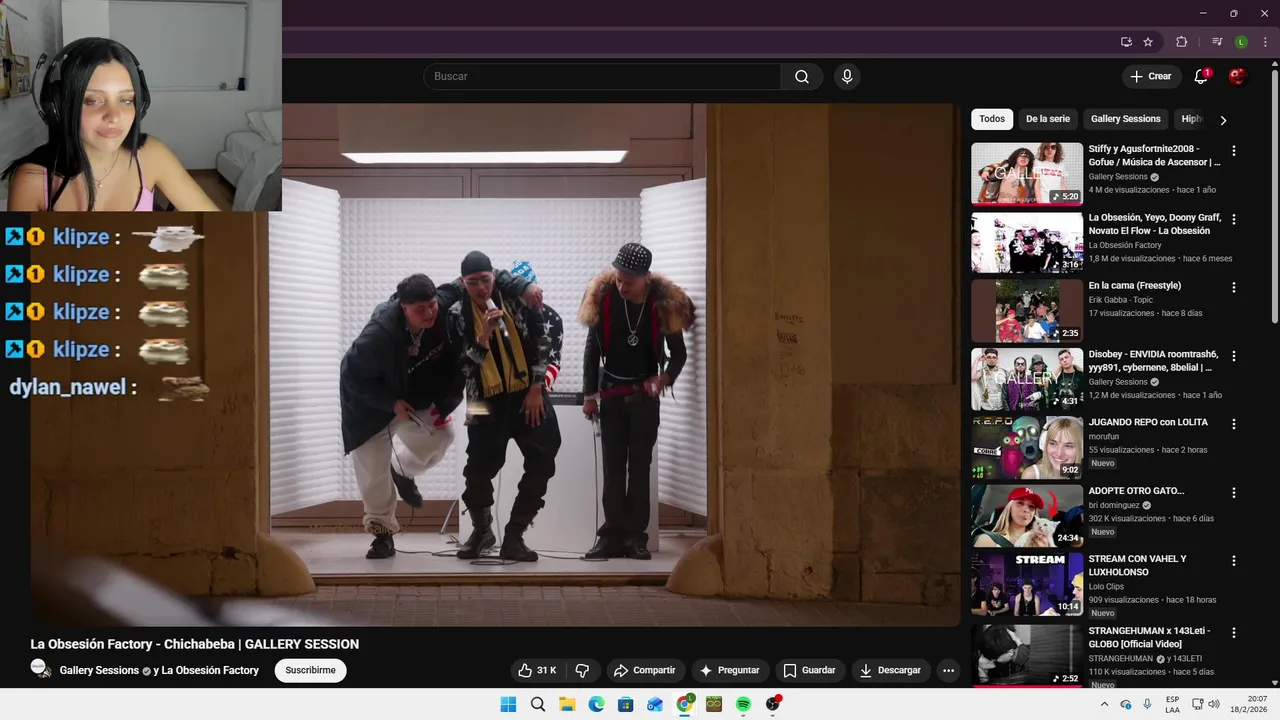This screenshot has height=720, width=1280.
Task: Show more filter chips with right arrow
Action: coord(1223,120)
